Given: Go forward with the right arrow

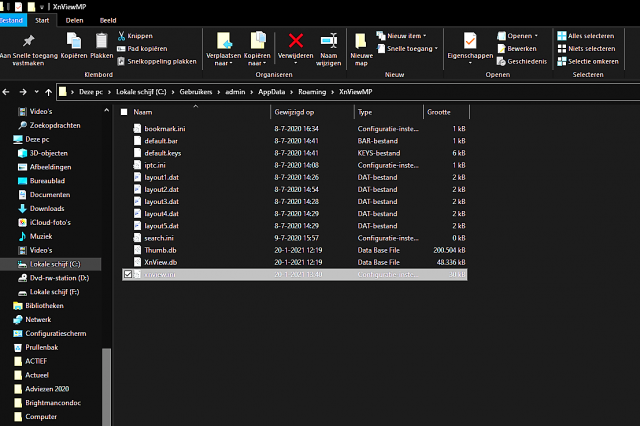Looking at the screenshot, I should (x=23, y=92).
